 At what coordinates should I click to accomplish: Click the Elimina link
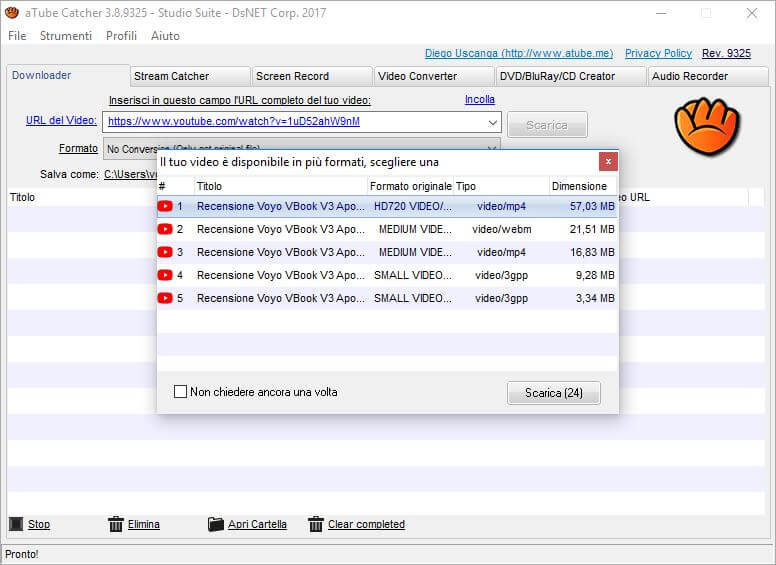coord(144,524)
